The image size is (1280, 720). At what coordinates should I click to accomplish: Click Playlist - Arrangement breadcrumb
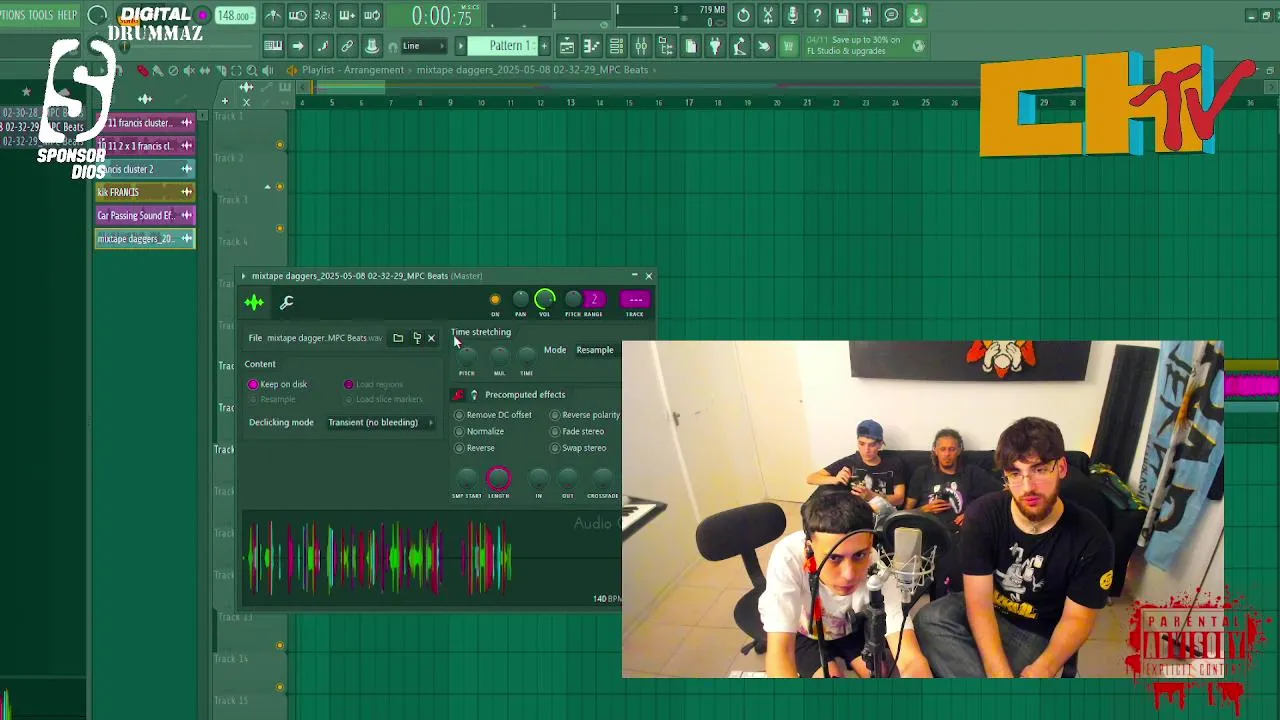pyautogui.click(x=353, y=70)
